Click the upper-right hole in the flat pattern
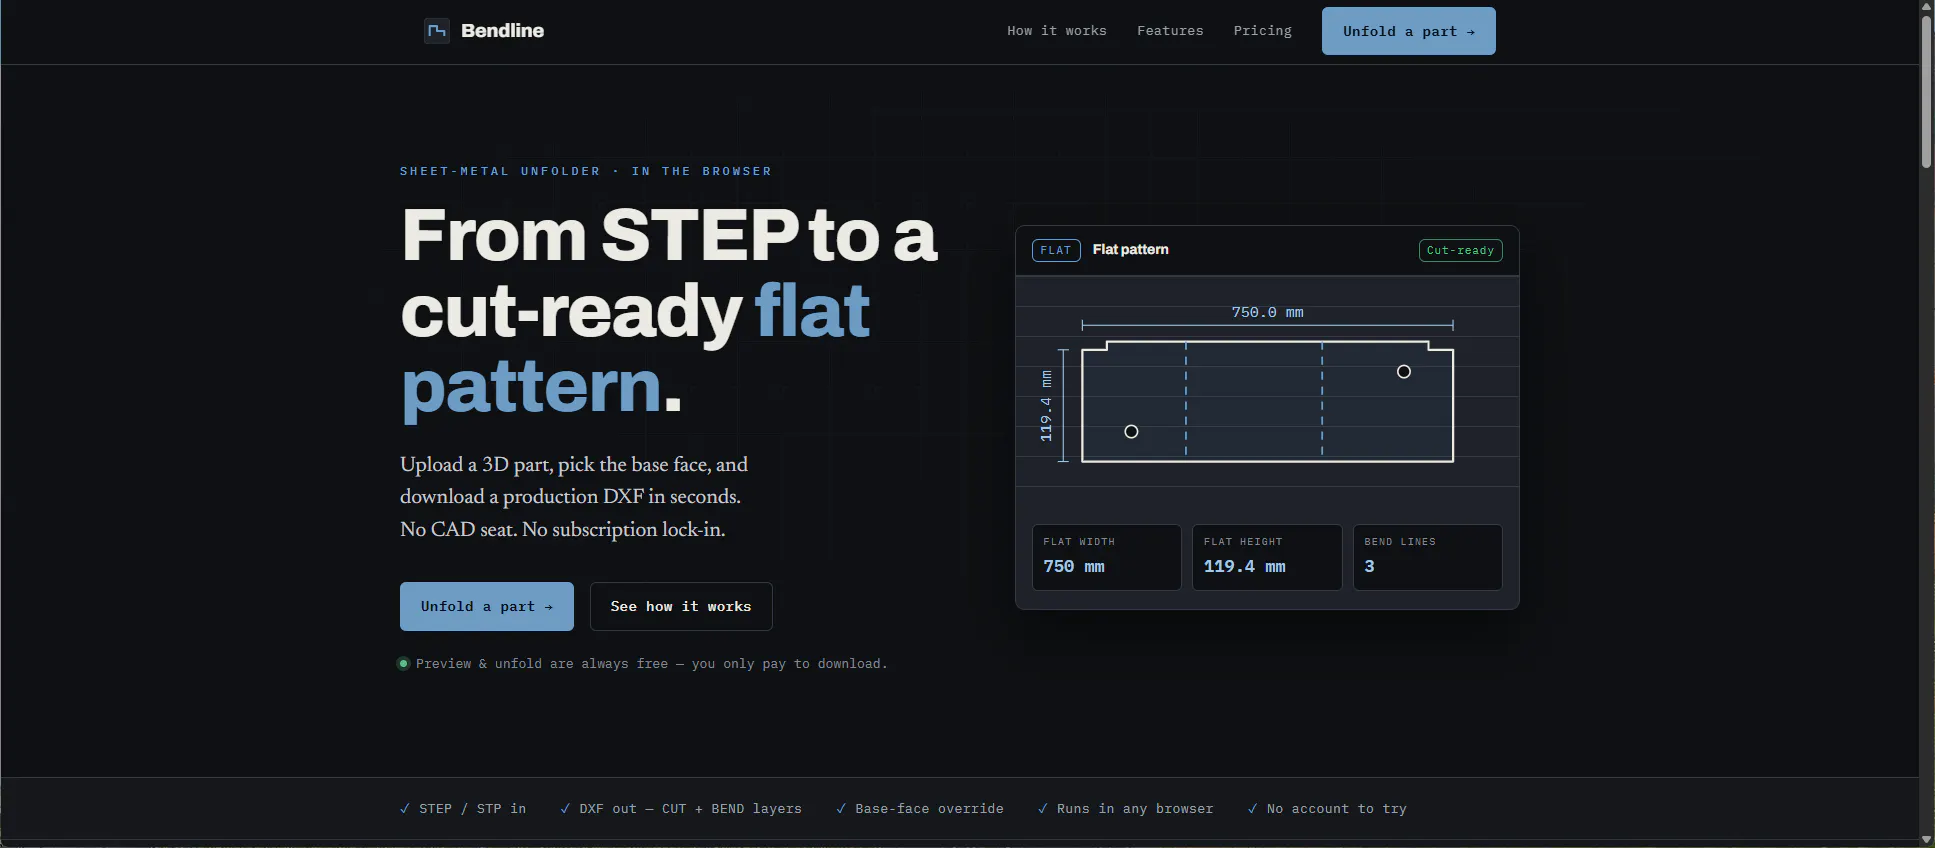The image size is (1935, 848). coord(1404,372)
